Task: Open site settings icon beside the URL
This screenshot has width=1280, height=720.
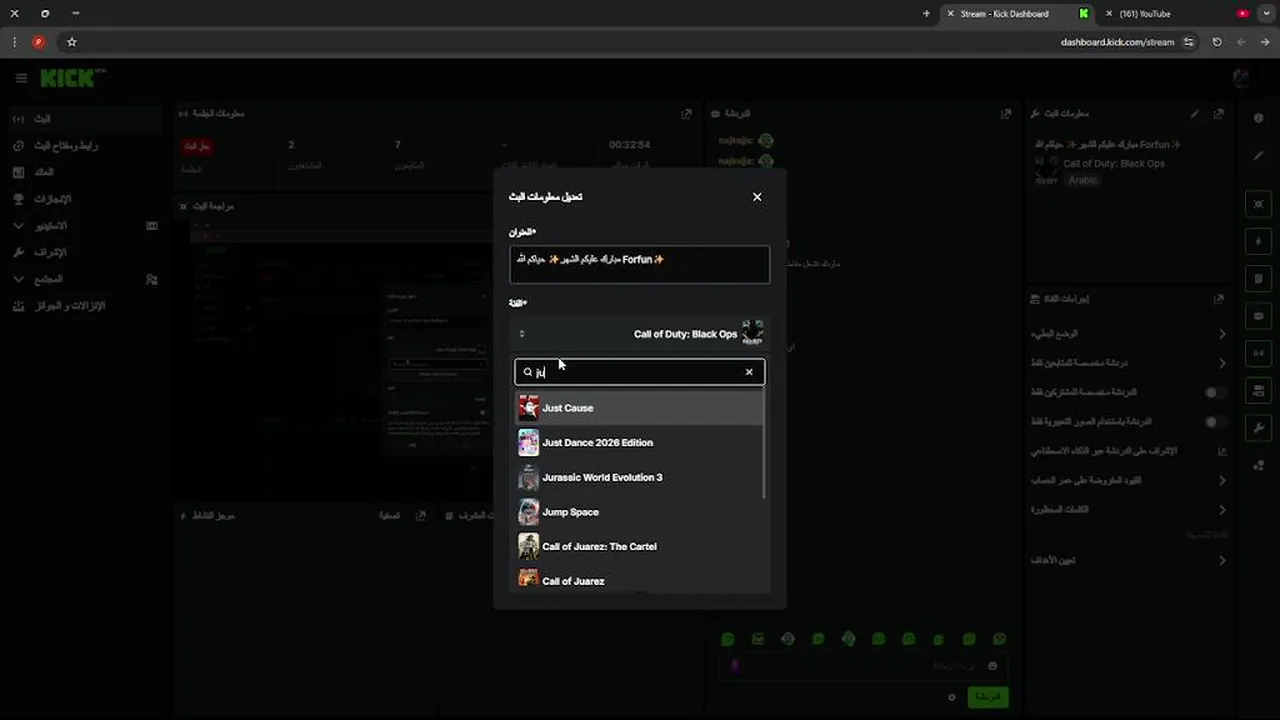Action: (x=1188, y=42)
